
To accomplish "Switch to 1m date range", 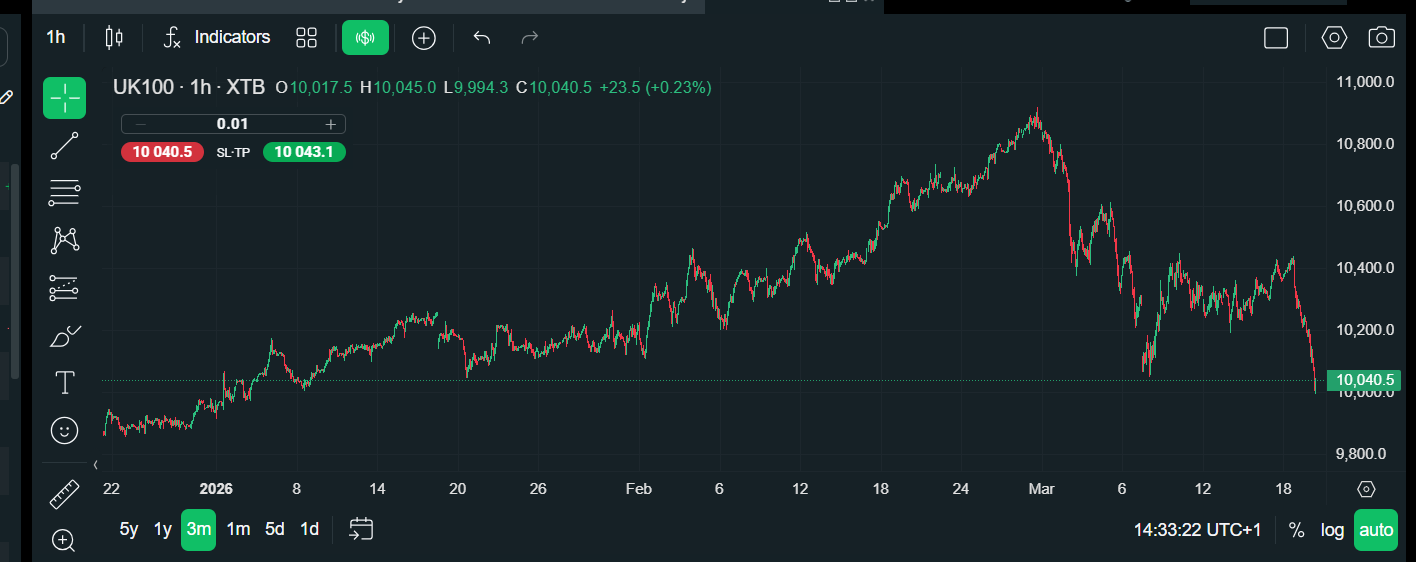I will [x=238, y=529].
